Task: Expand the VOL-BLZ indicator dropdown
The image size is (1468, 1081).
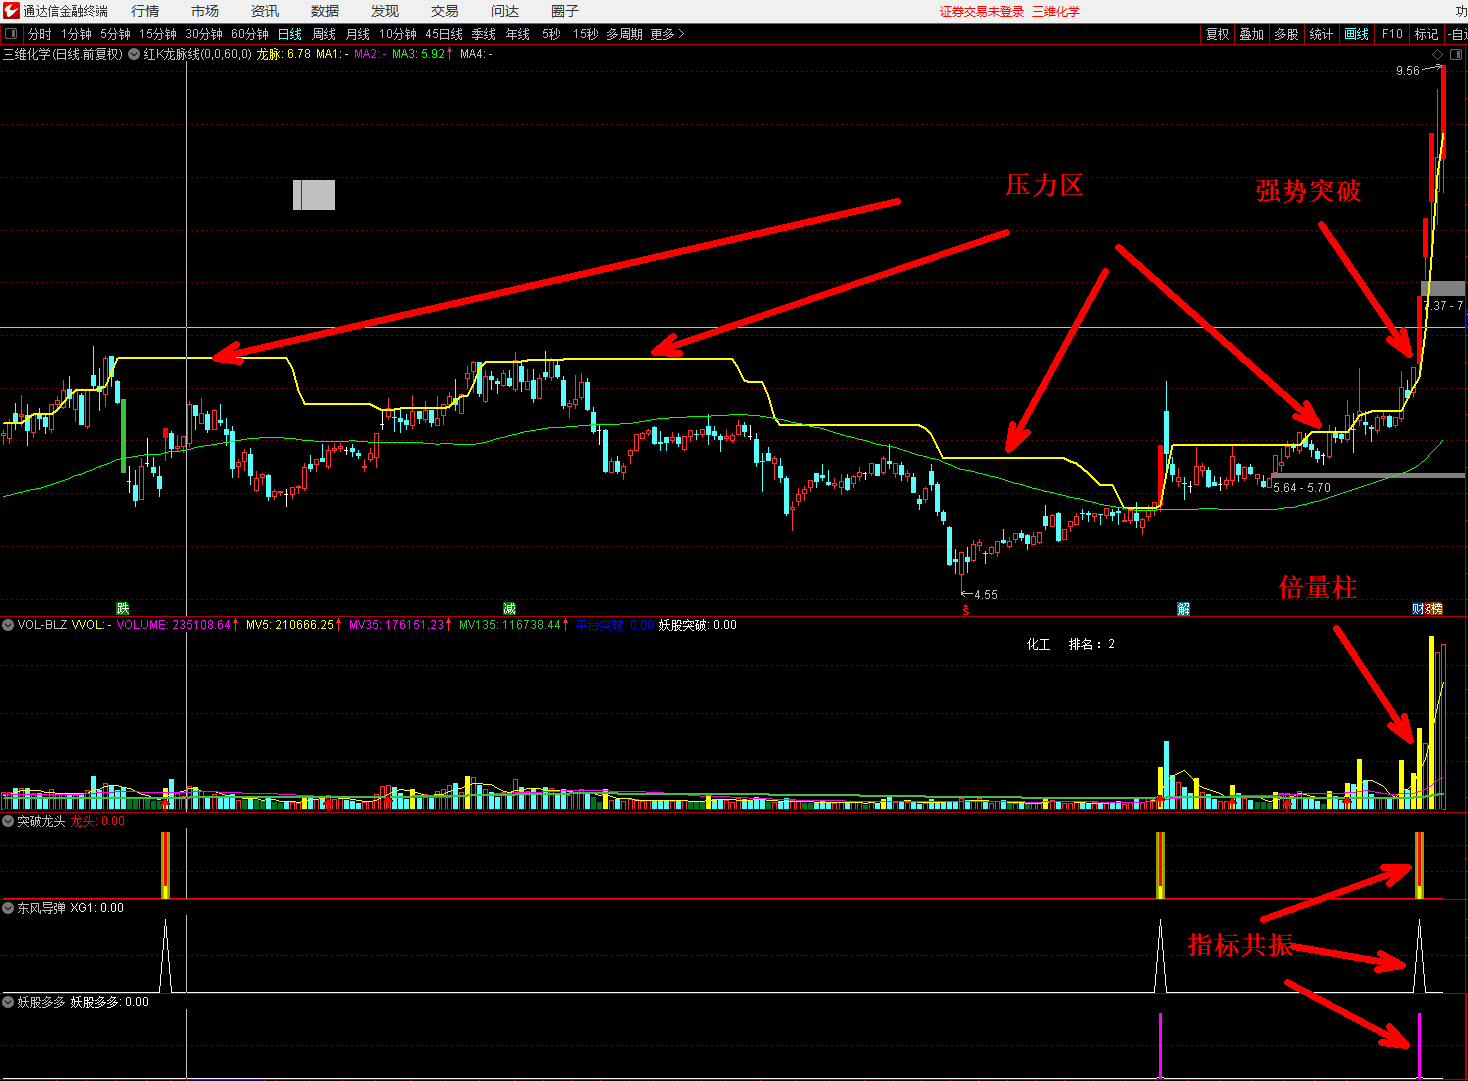Action: 8,625
